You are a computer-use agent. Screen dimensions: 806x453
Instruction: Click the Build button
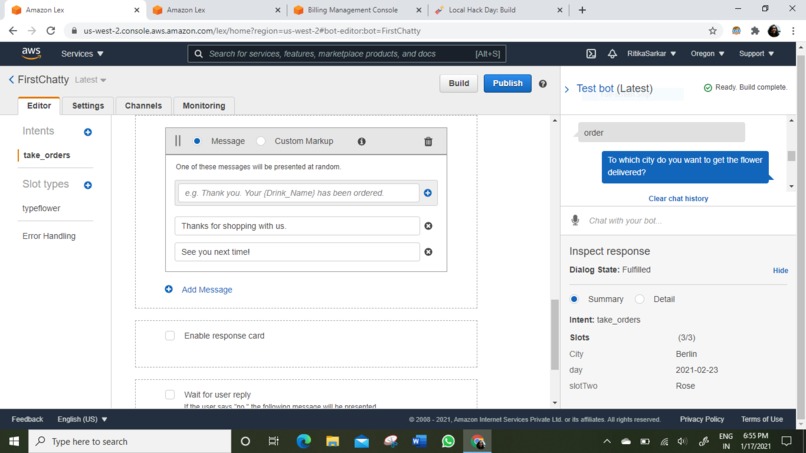tap(459, 83)
